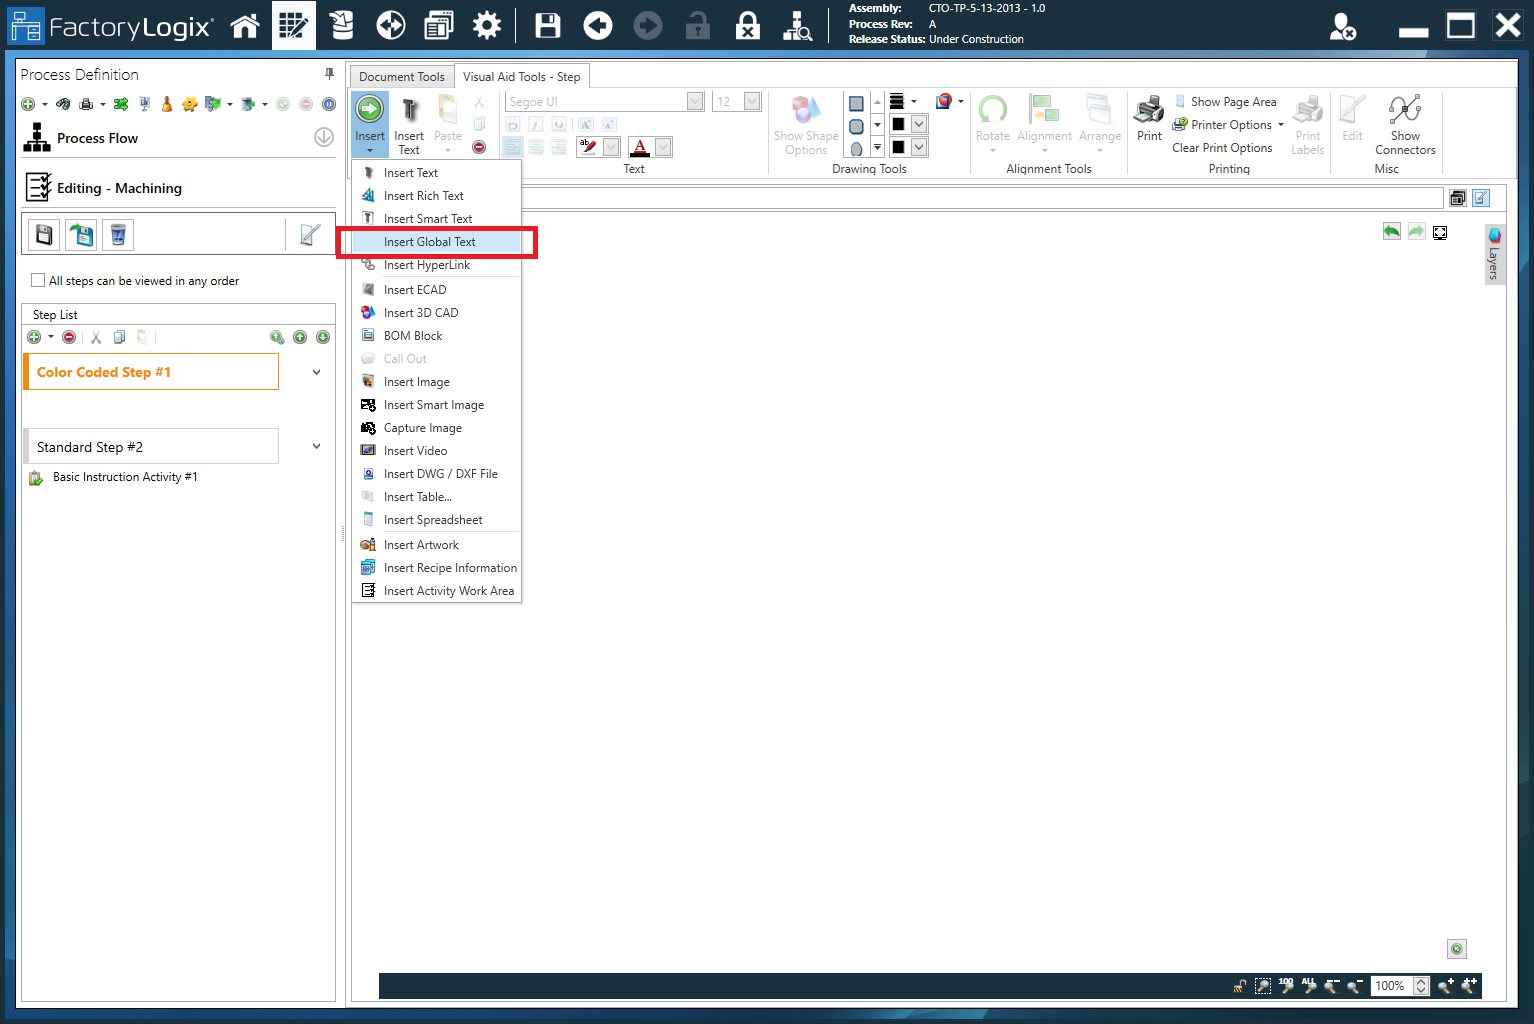Open the font color picker
This screenshot has height=1024, width=1534.
pos(663,146)
